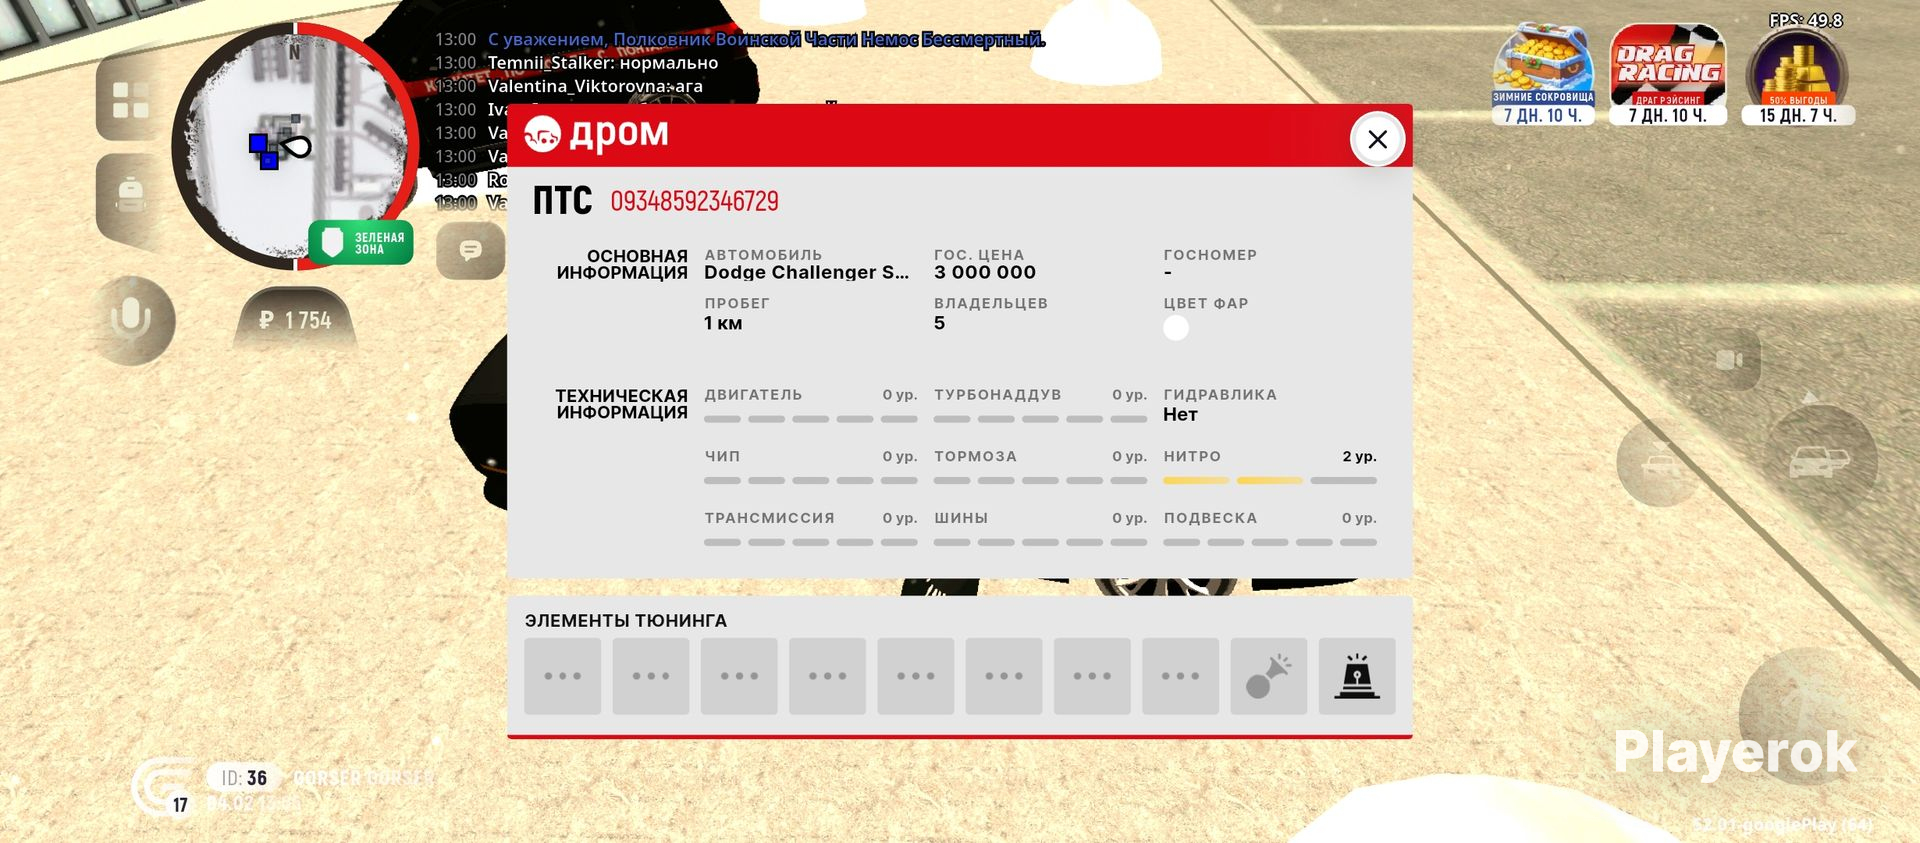The image size is (1920, 843).
Task: Click the headlight color white swatch
Action: (x=1176, y=328)
